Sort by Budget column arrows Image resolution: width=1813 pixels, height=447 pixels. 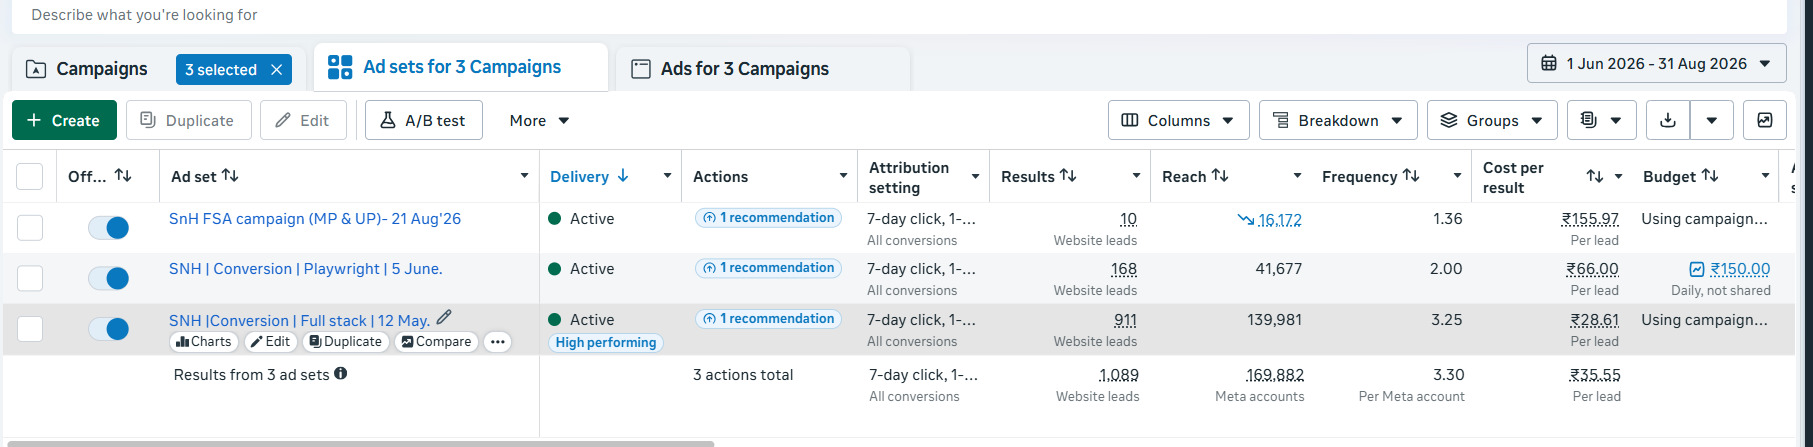[1710, 175]
